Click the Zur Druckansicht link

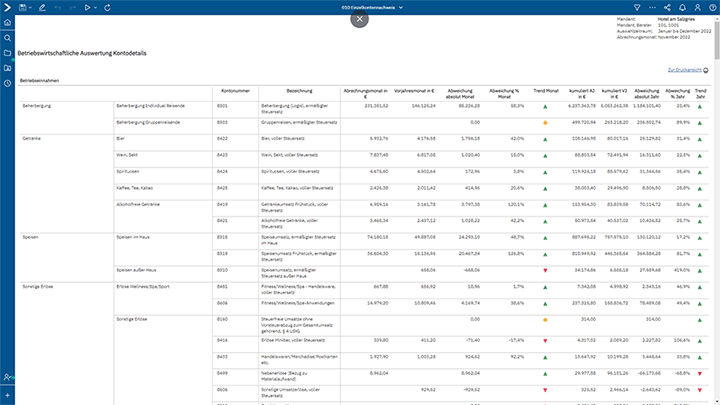click(x=685, y=69)
